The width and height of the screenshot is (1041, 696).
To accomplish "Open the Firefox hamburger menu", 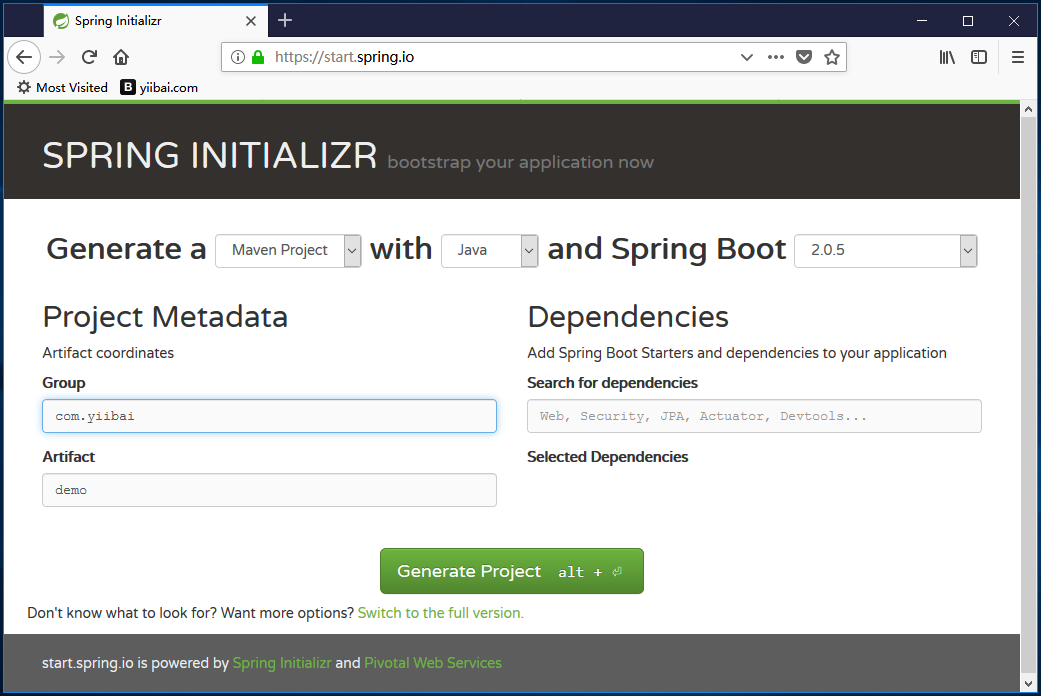I will (x=1018, y=57).
